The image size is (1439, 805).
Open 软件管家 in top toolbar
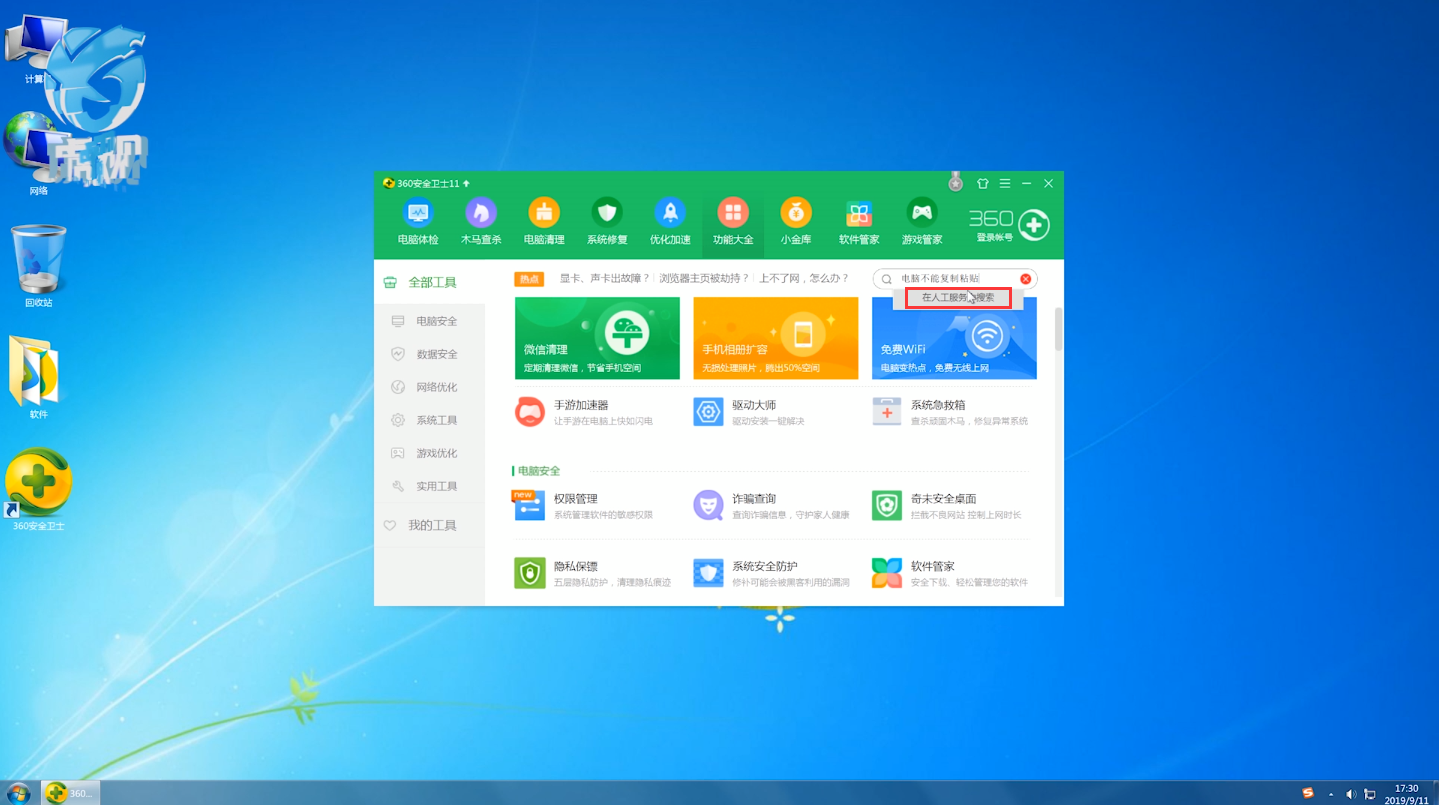(x=859, y=221)
